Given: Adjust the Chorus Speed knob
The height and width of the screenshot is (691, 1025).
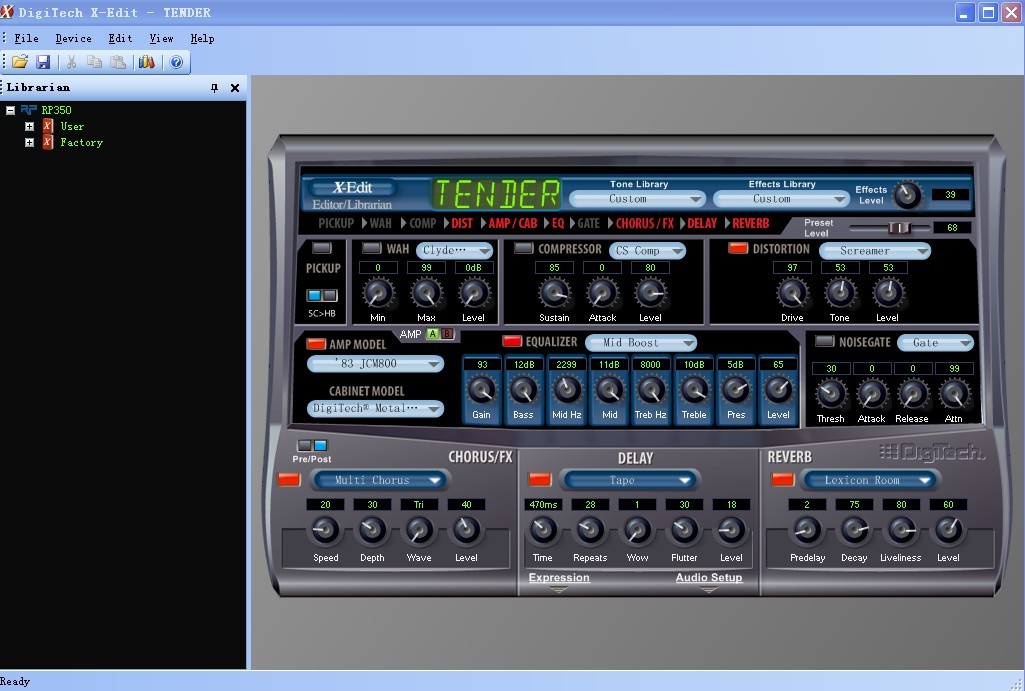Looking at the screenshot, I should pyautogui.click(x=325, y=530).
